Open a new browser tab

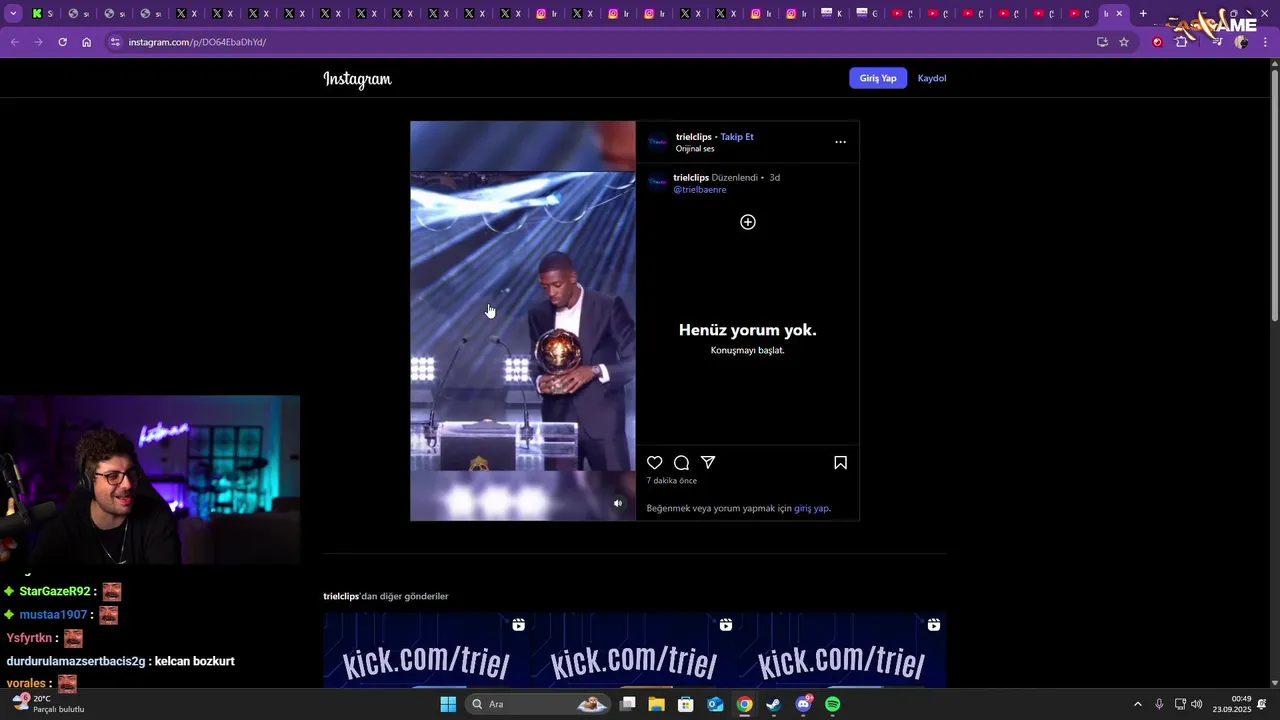coord(1143,13)
